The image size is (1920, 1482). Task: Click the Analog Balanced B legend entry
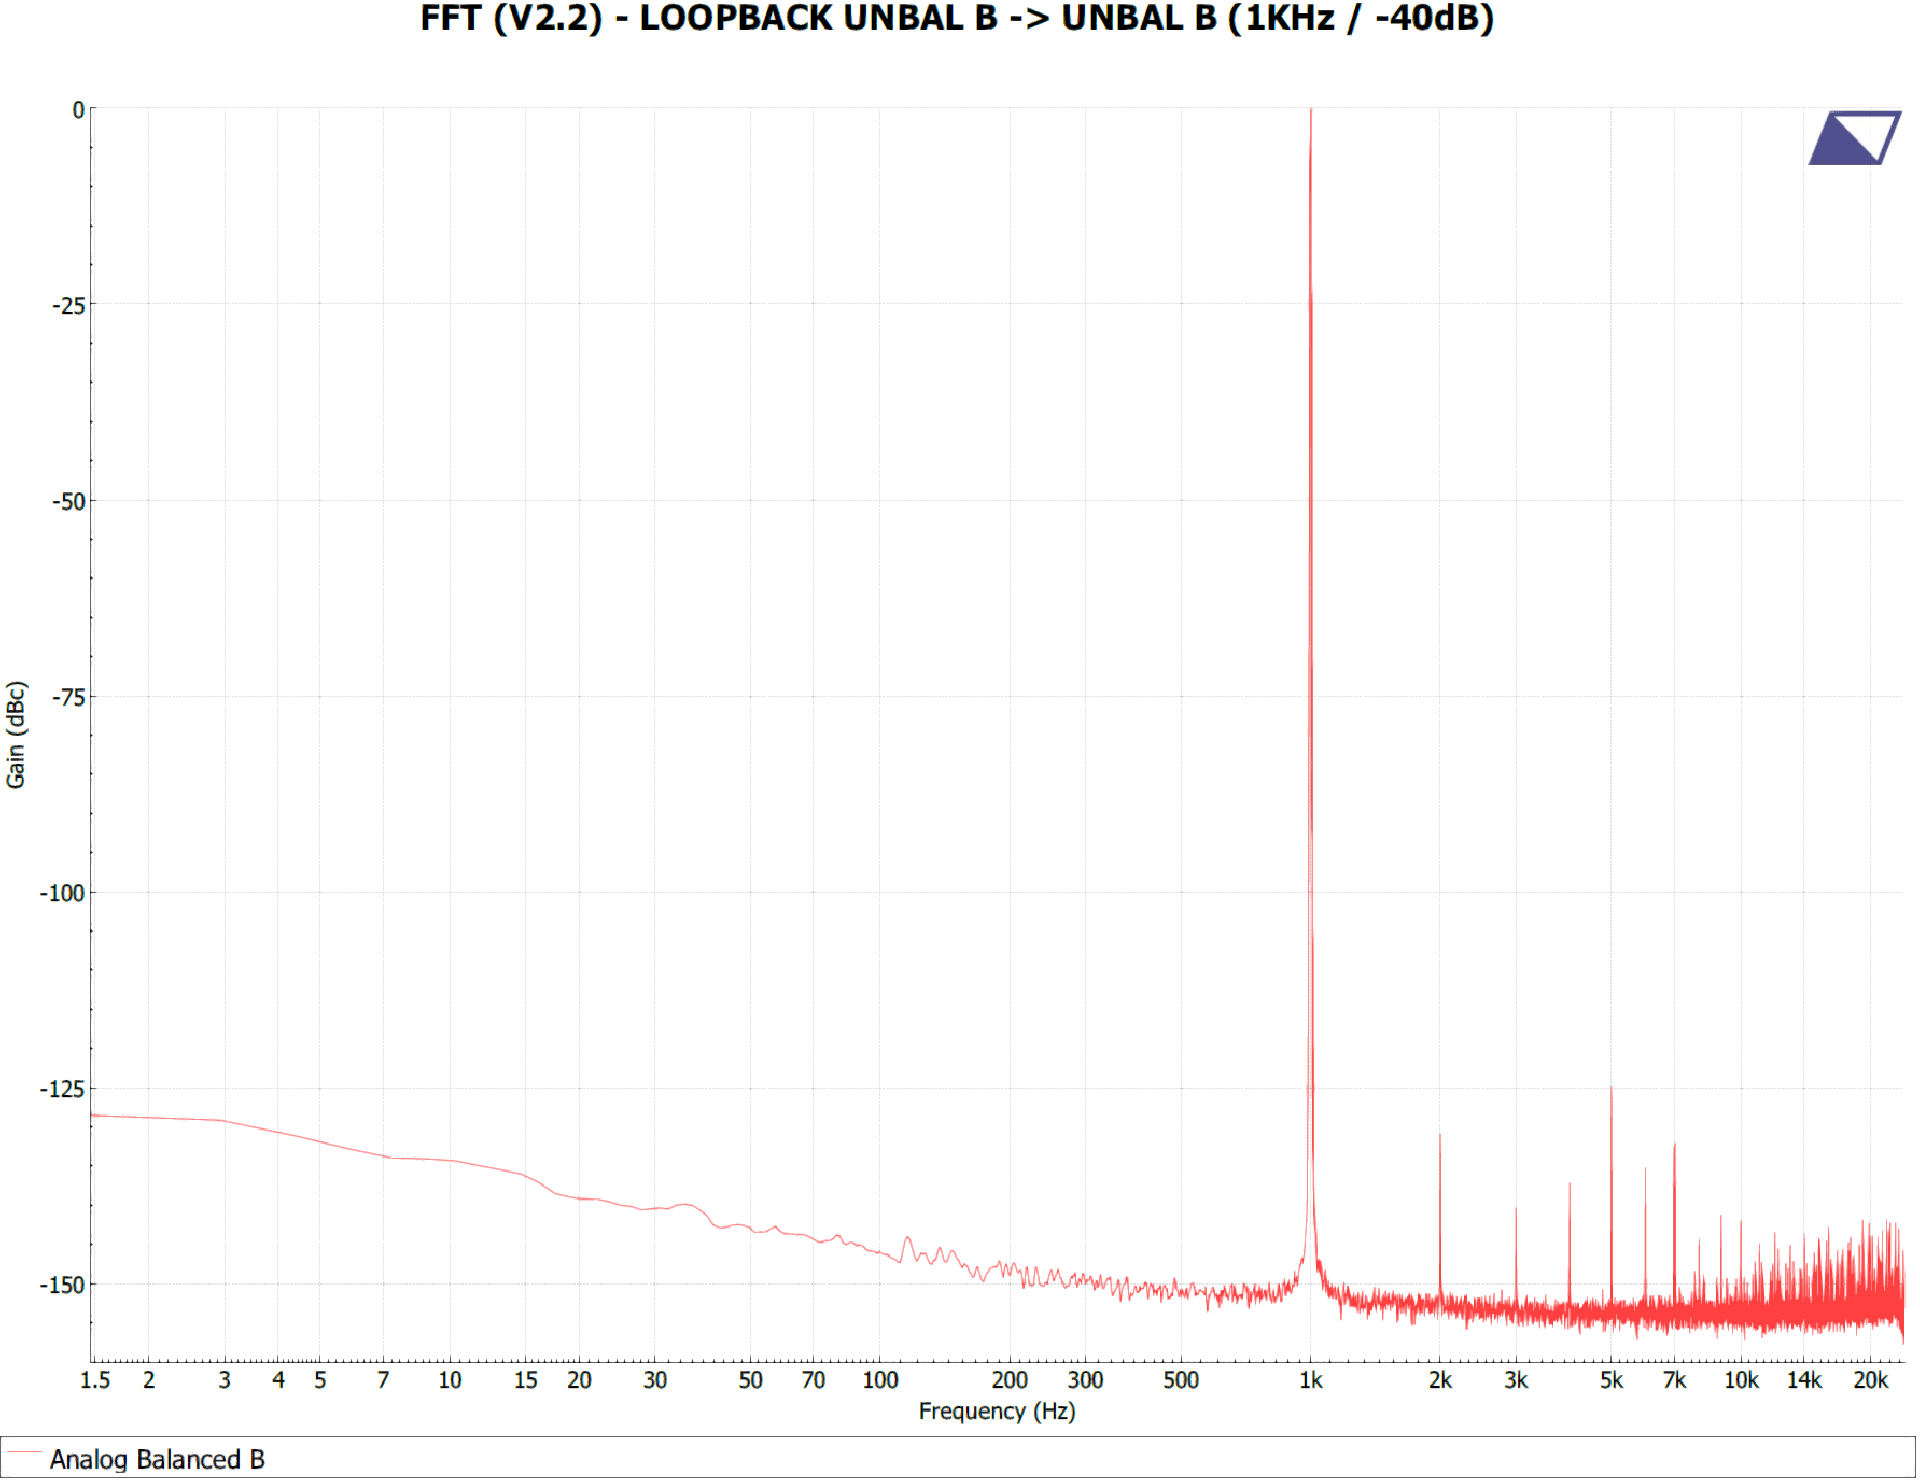click(157, 1460)
